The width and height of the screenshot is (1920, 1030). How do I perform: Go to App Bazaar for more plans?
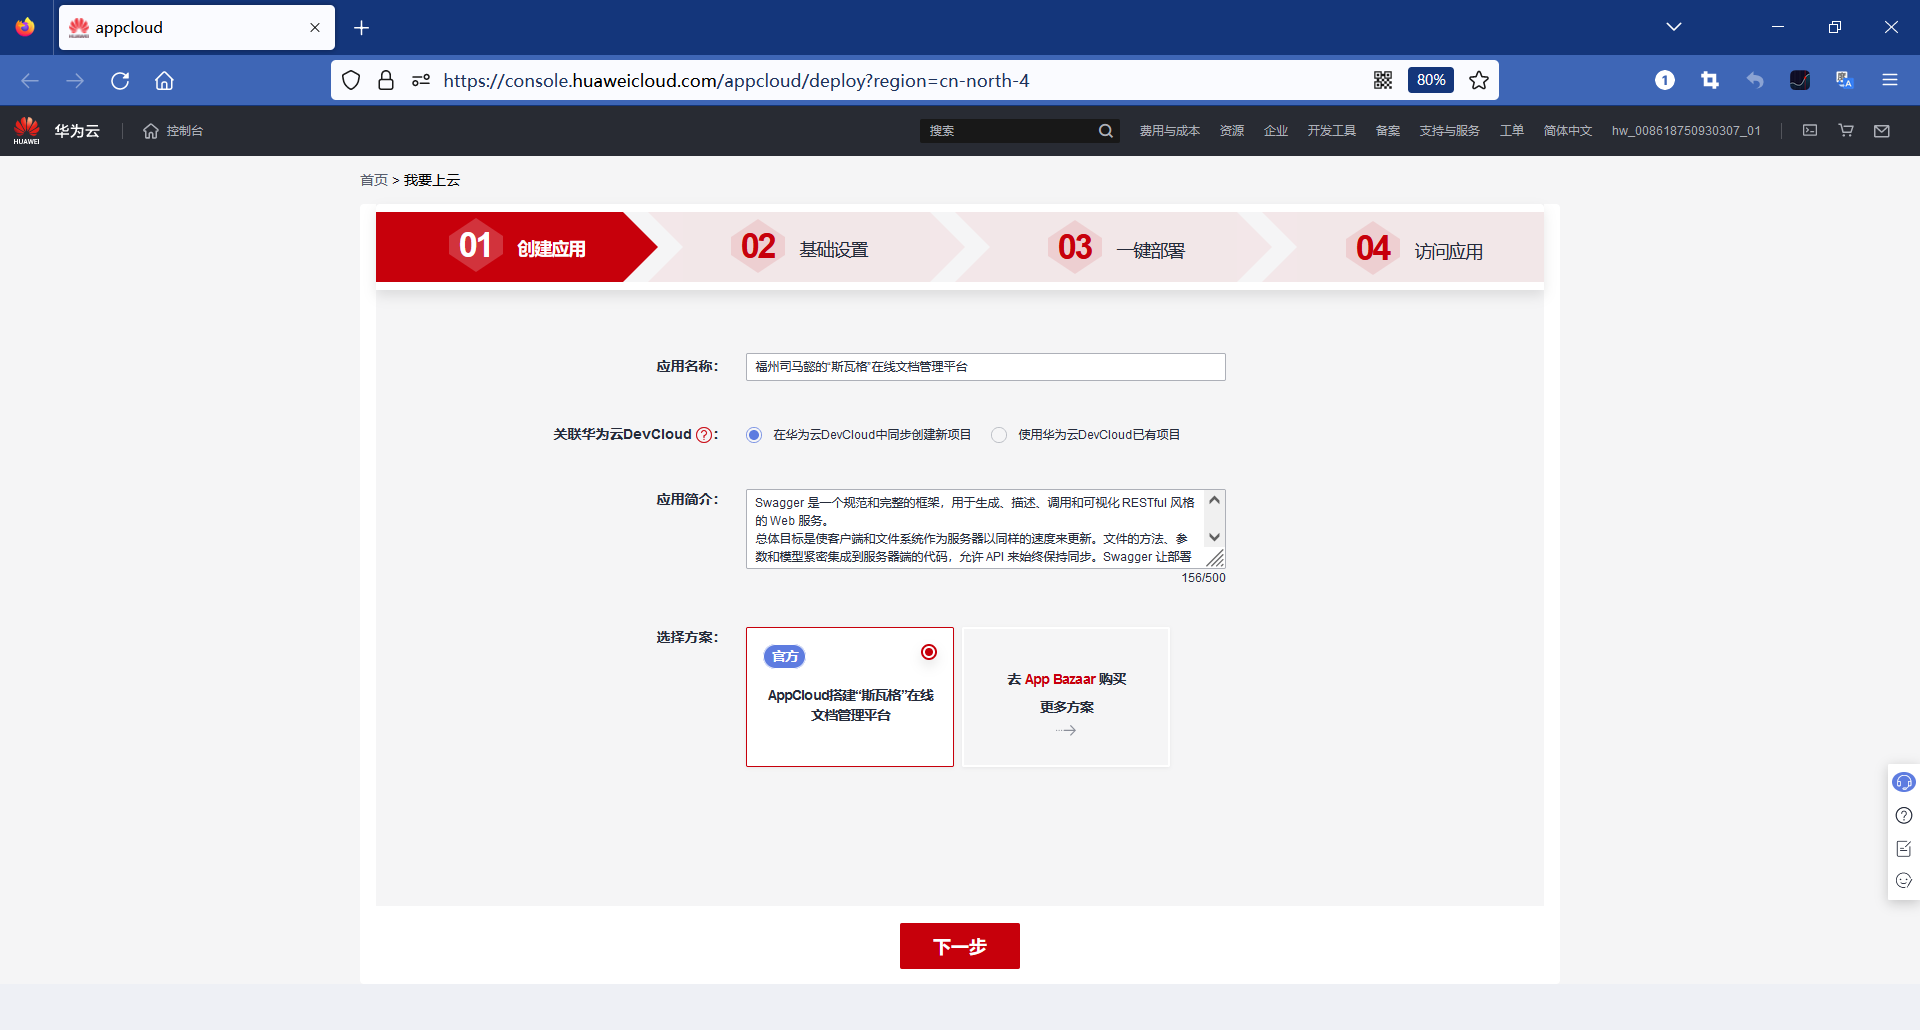pos(1066,697)
